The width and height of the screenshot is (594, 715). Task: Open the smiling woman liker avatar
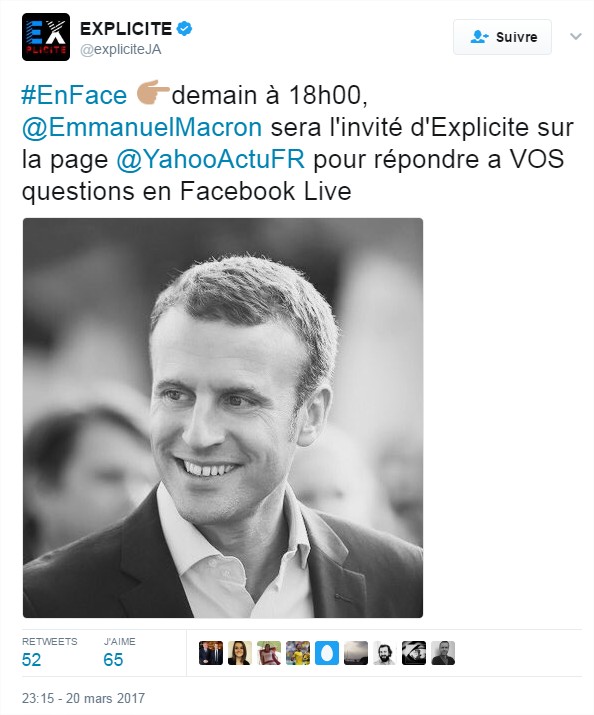point(240,653)
